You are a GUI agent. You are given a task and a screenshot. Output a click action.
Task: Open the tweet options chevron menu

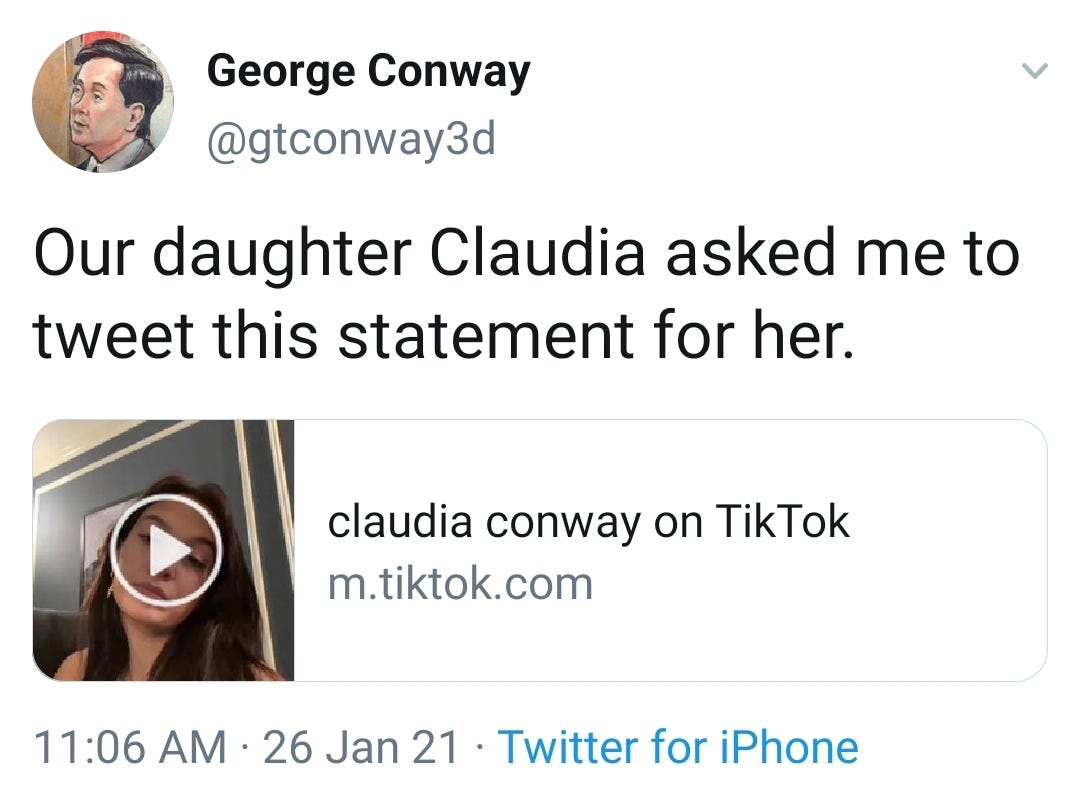[x=1035, y=70]
